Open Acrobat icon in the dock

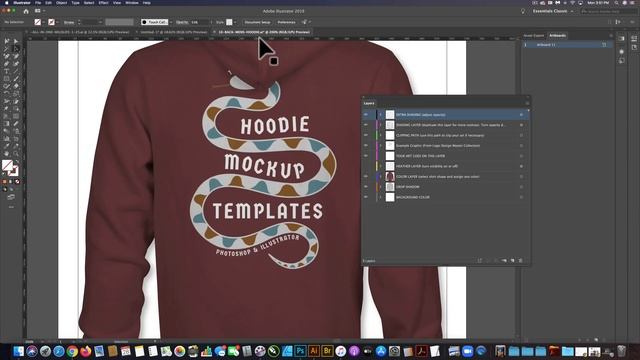tap(422, 351)
